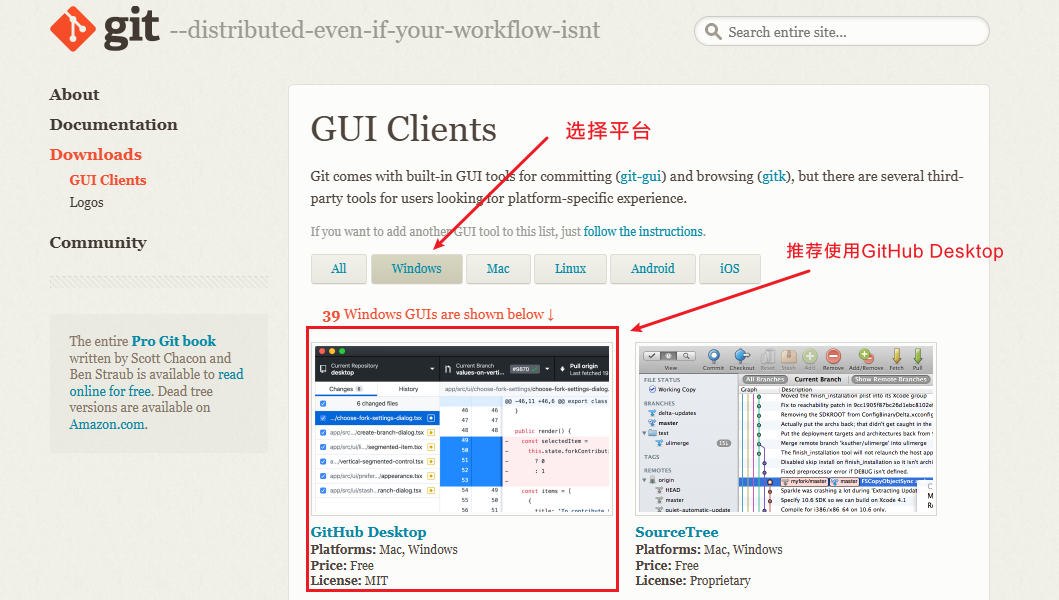Click the "--distributed-even-if-your-workflow-isnt" tagline

pos(384,30)
